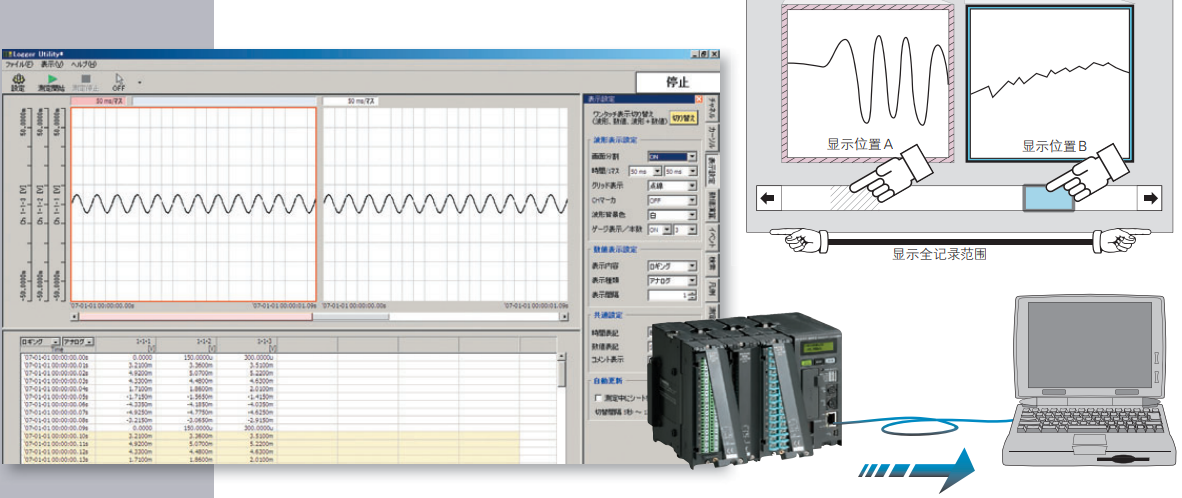The image size is (1182, 498).
Task: Click the pink 50 ms/マス label above left waveform
Action: click(x=100, y=100)
